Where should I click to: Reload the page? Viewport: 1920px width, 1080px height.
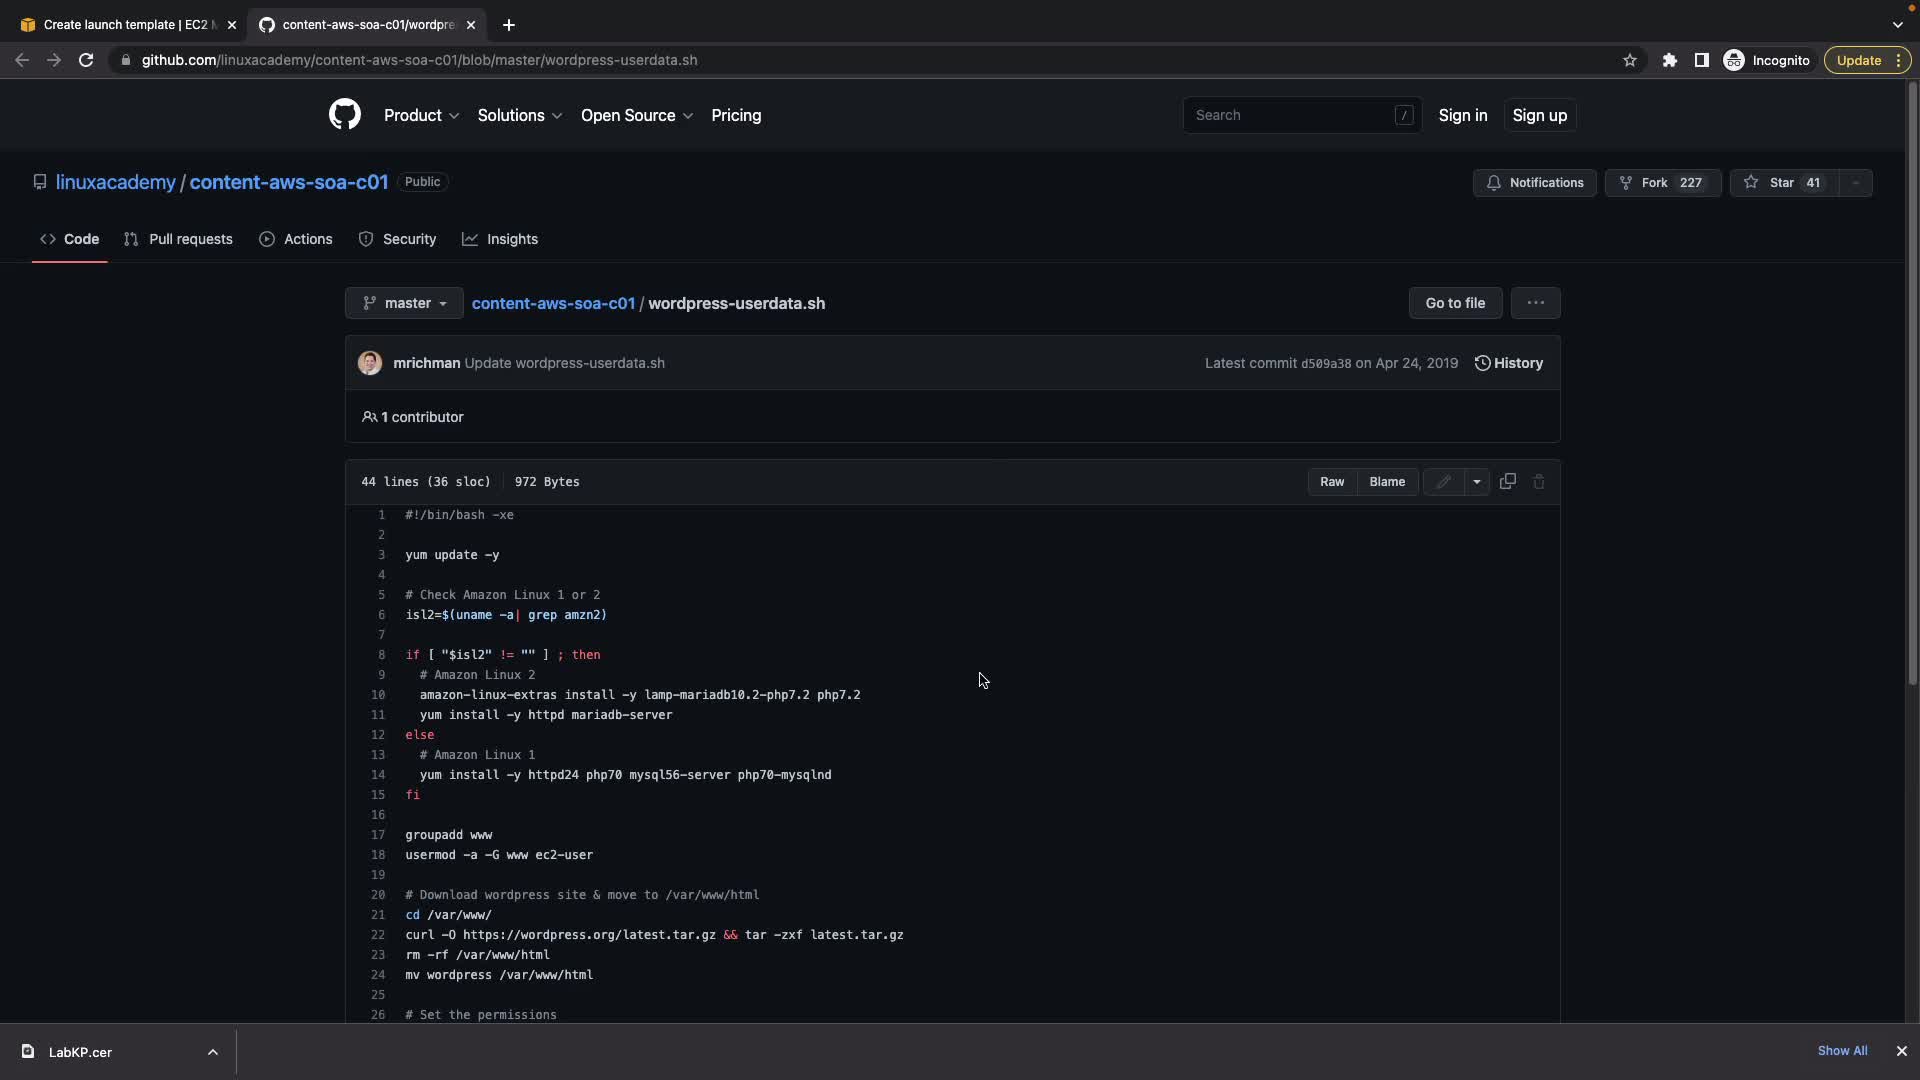click(x=86, y=60)
